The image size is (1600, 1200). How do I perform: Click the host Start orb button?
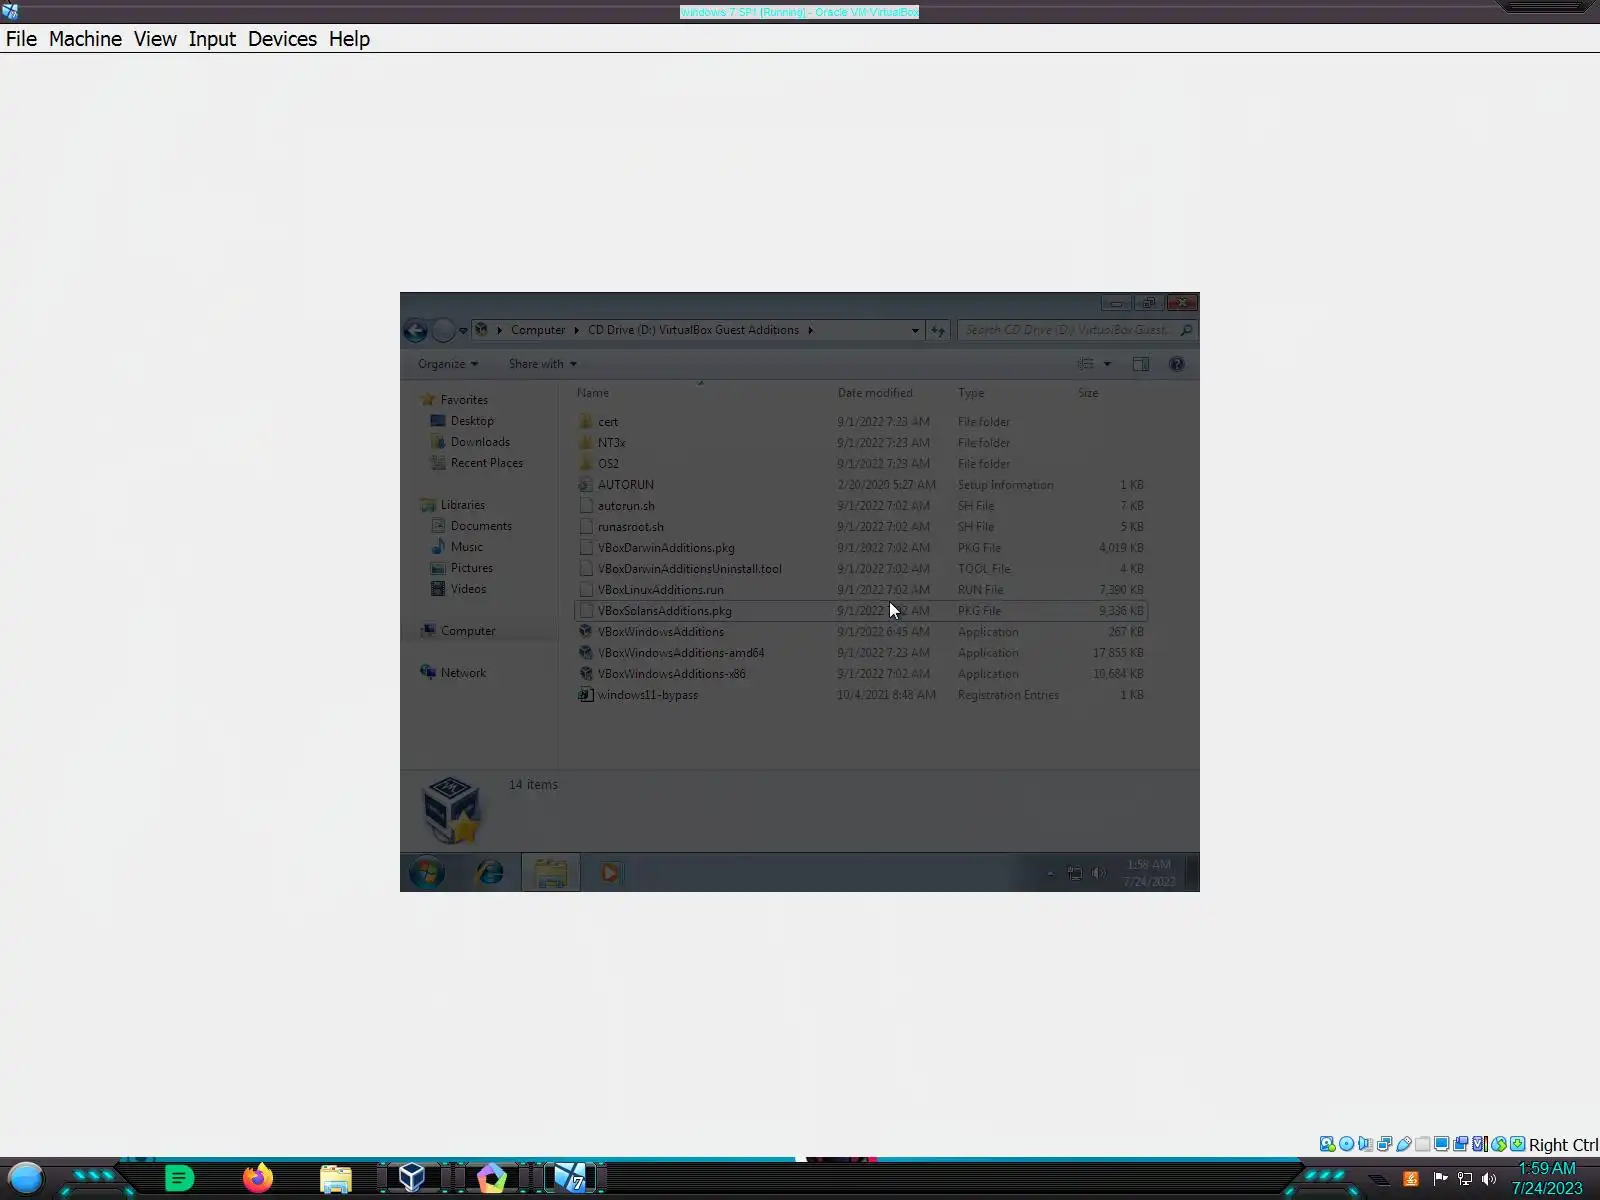pyautogui.click(x=26, y=1178)
